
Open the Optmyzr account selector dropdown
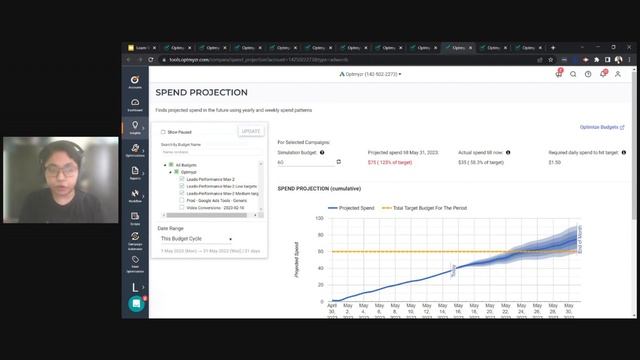tap(370, 74)
